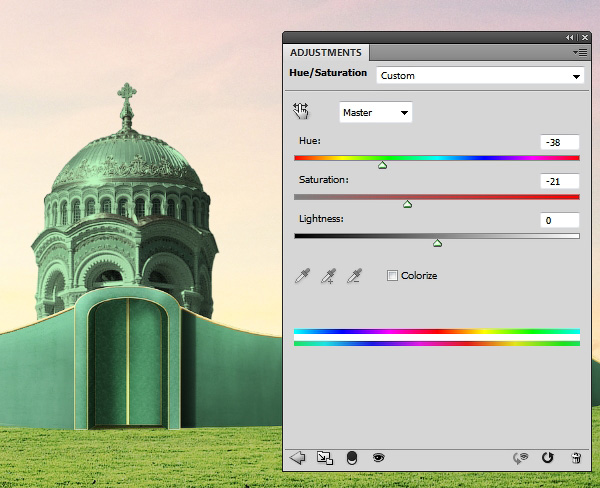The width and height of the screenshot is (600, 488).
Task: Open the Custom preset dropdown
Action: (480, 76)
